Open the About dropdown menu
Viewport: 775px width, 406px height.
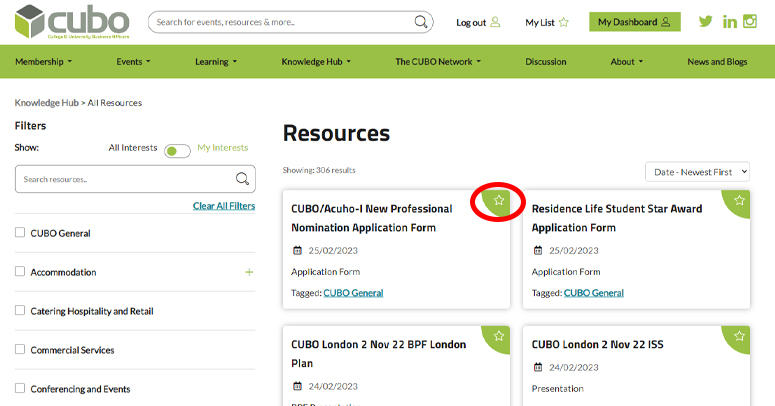tap(627, 62)
